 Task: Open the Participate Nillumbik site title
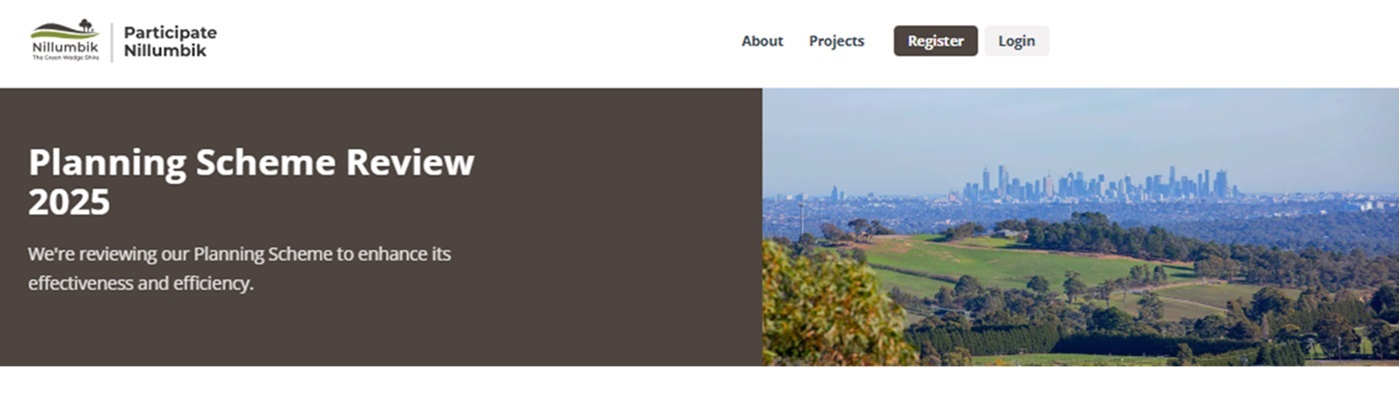click(170, 41)
